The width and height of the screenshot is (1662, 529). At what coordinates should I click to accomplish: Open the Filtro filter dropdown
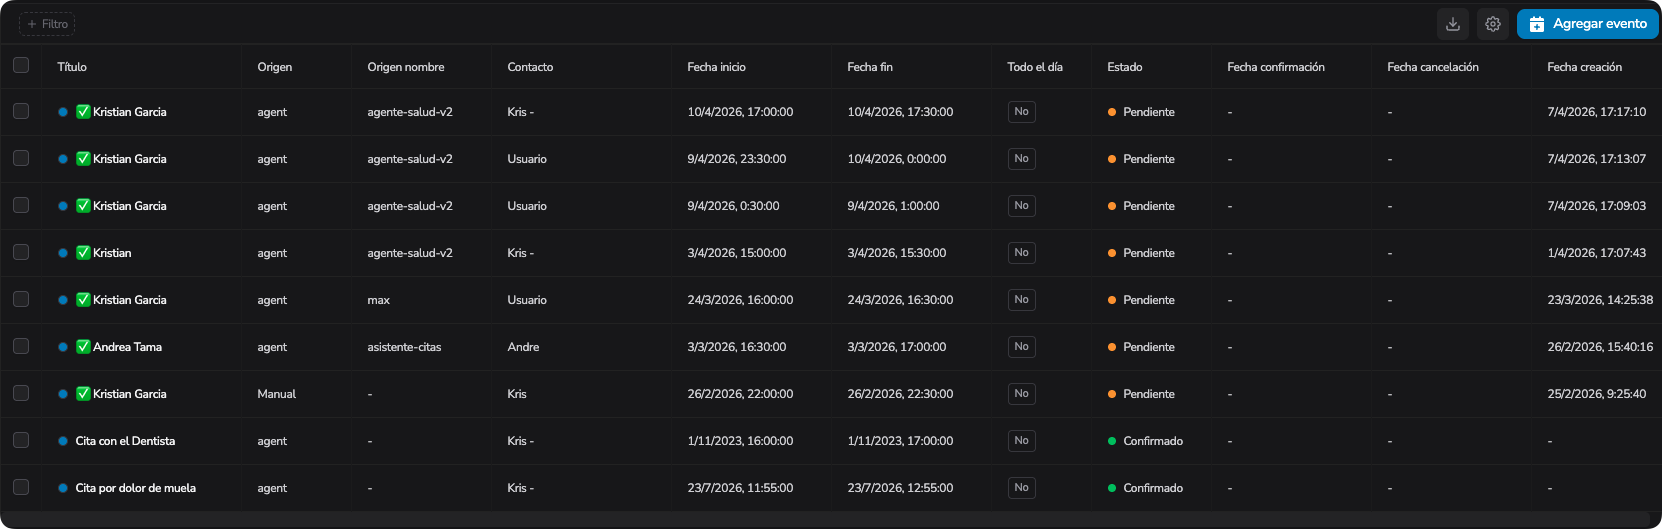(x=47, y=24)
